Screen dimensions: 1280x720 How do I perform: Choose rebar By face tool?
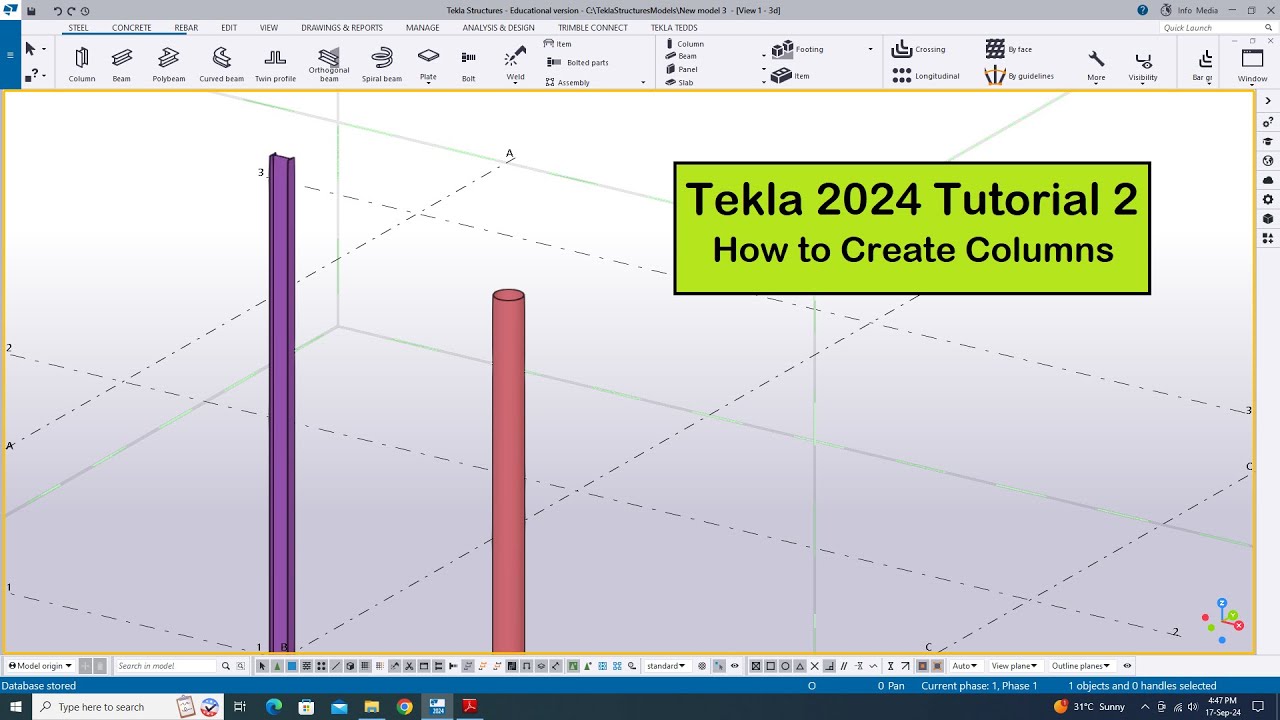click(x=1009, y=49)
